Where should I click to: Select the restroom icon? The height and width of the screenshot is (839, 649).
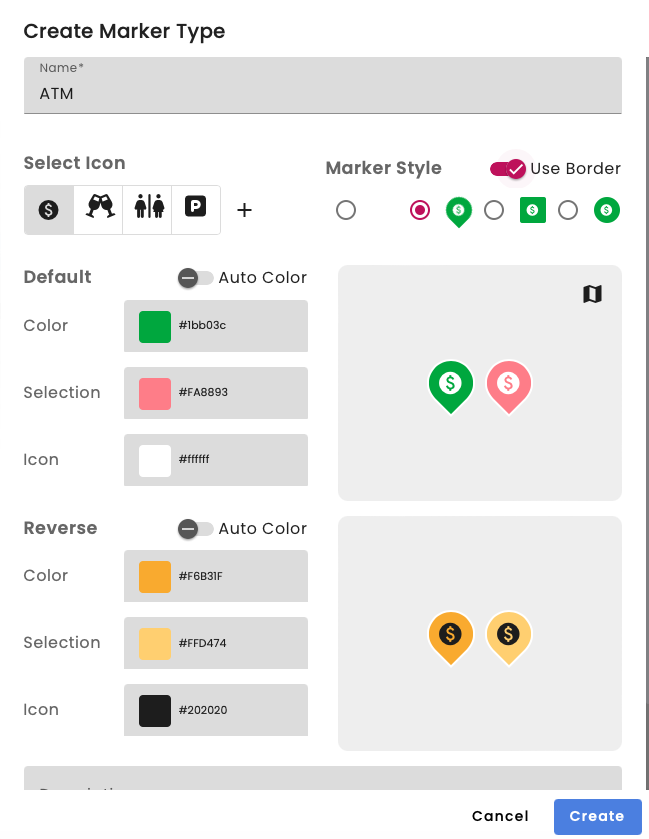(x=147, y=210)
